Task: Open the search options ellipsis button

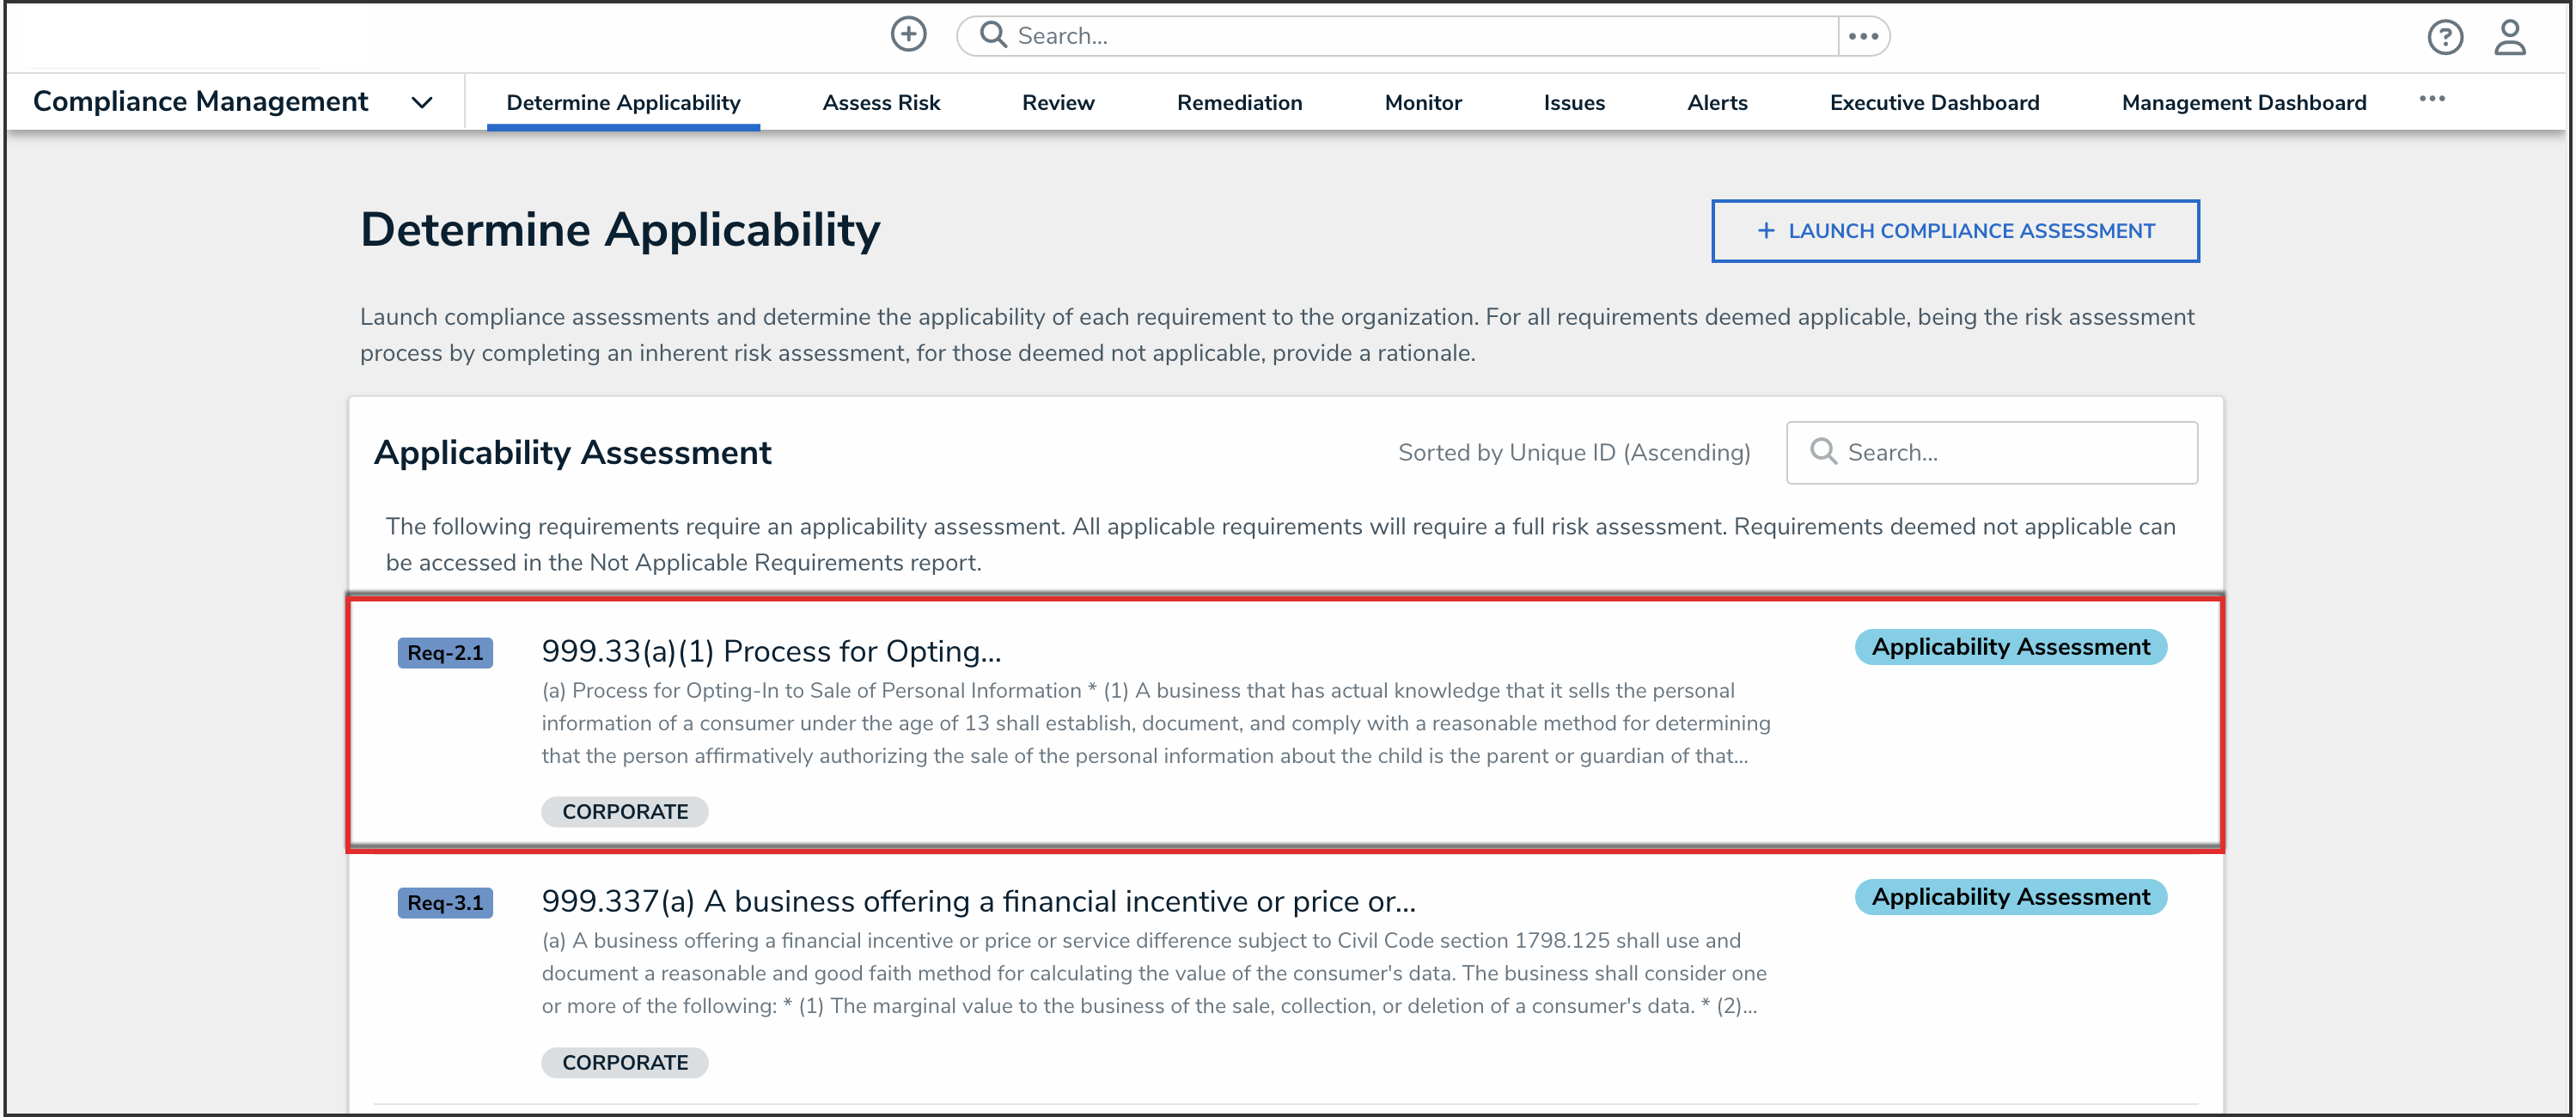Action: click(x=1863, y=36)
